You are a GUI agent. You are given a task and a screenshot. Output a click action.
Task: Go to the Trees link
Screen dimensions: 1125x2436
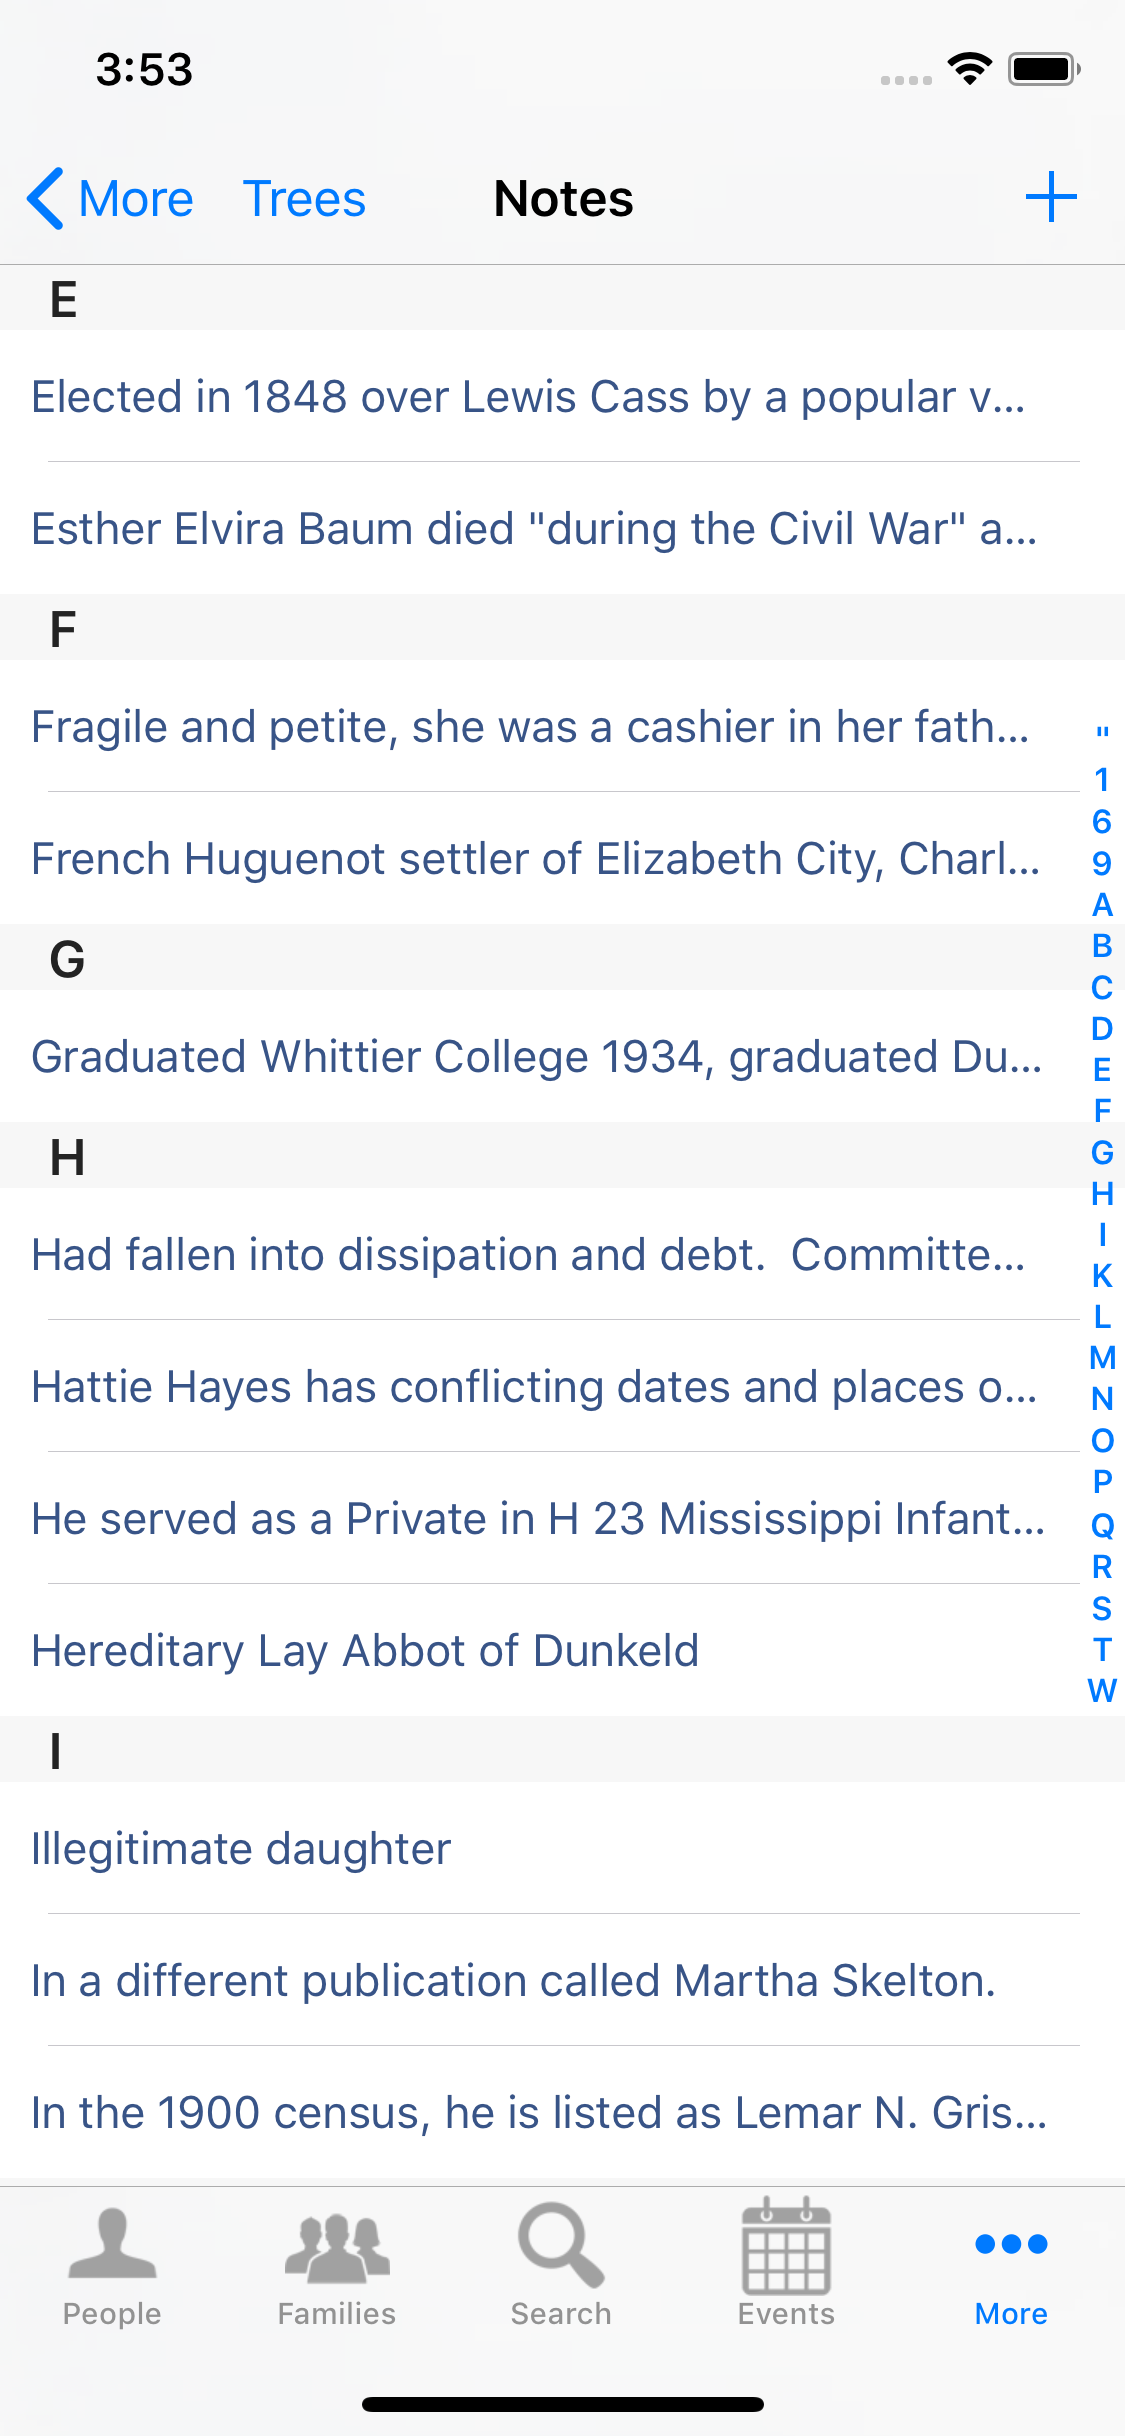tap(304, 198)
